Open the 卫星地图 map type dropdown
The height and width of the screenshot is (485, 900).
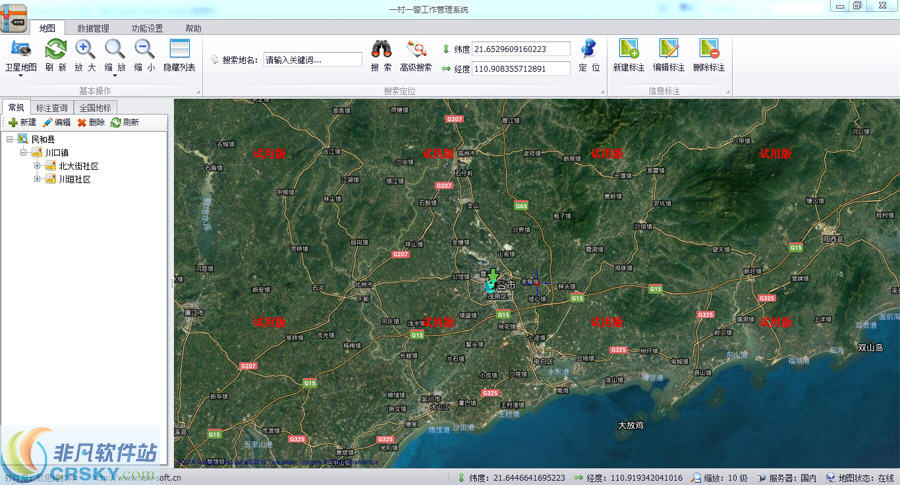(x=21, y=75)
